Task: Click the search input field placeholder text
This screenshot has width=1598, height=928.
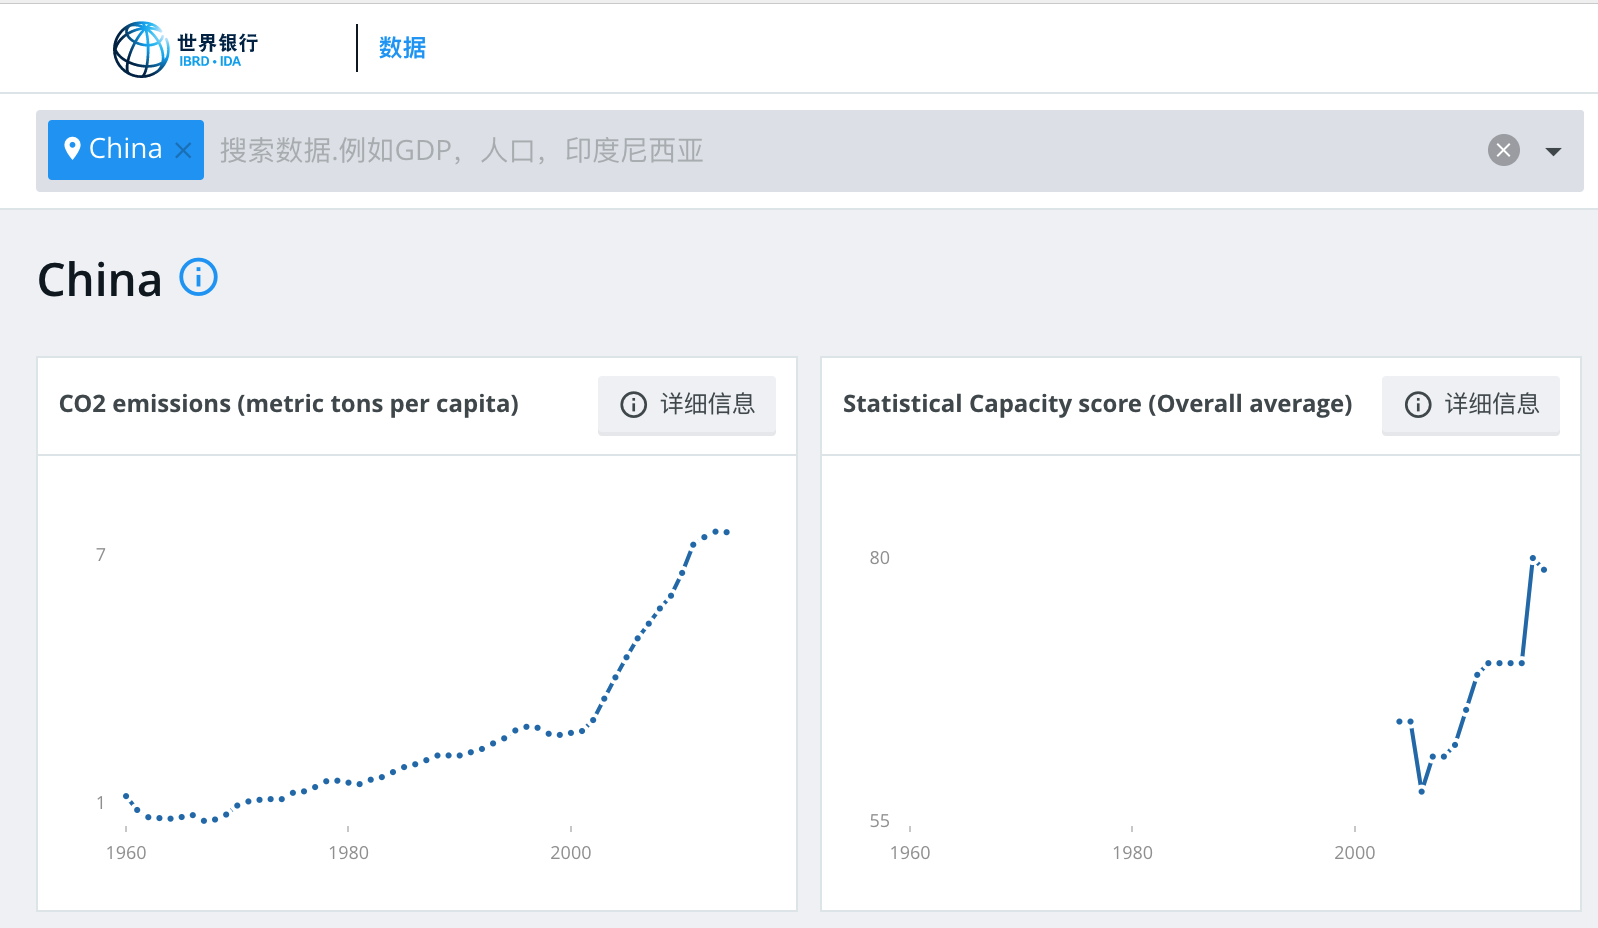Action: pyautogui.click(x=461, y=150)
